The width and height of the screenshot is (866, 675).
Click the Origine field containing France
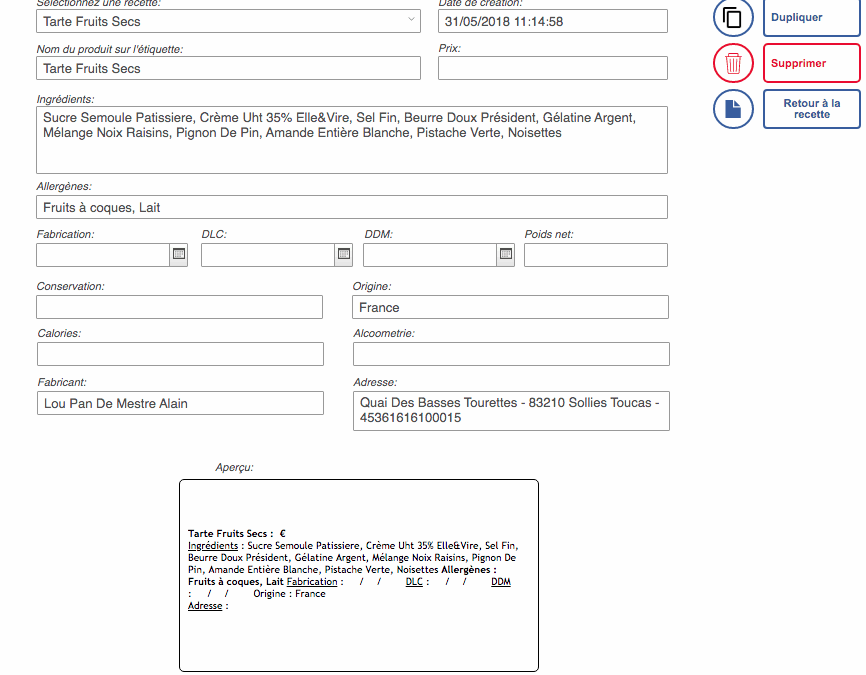point(510,307)
